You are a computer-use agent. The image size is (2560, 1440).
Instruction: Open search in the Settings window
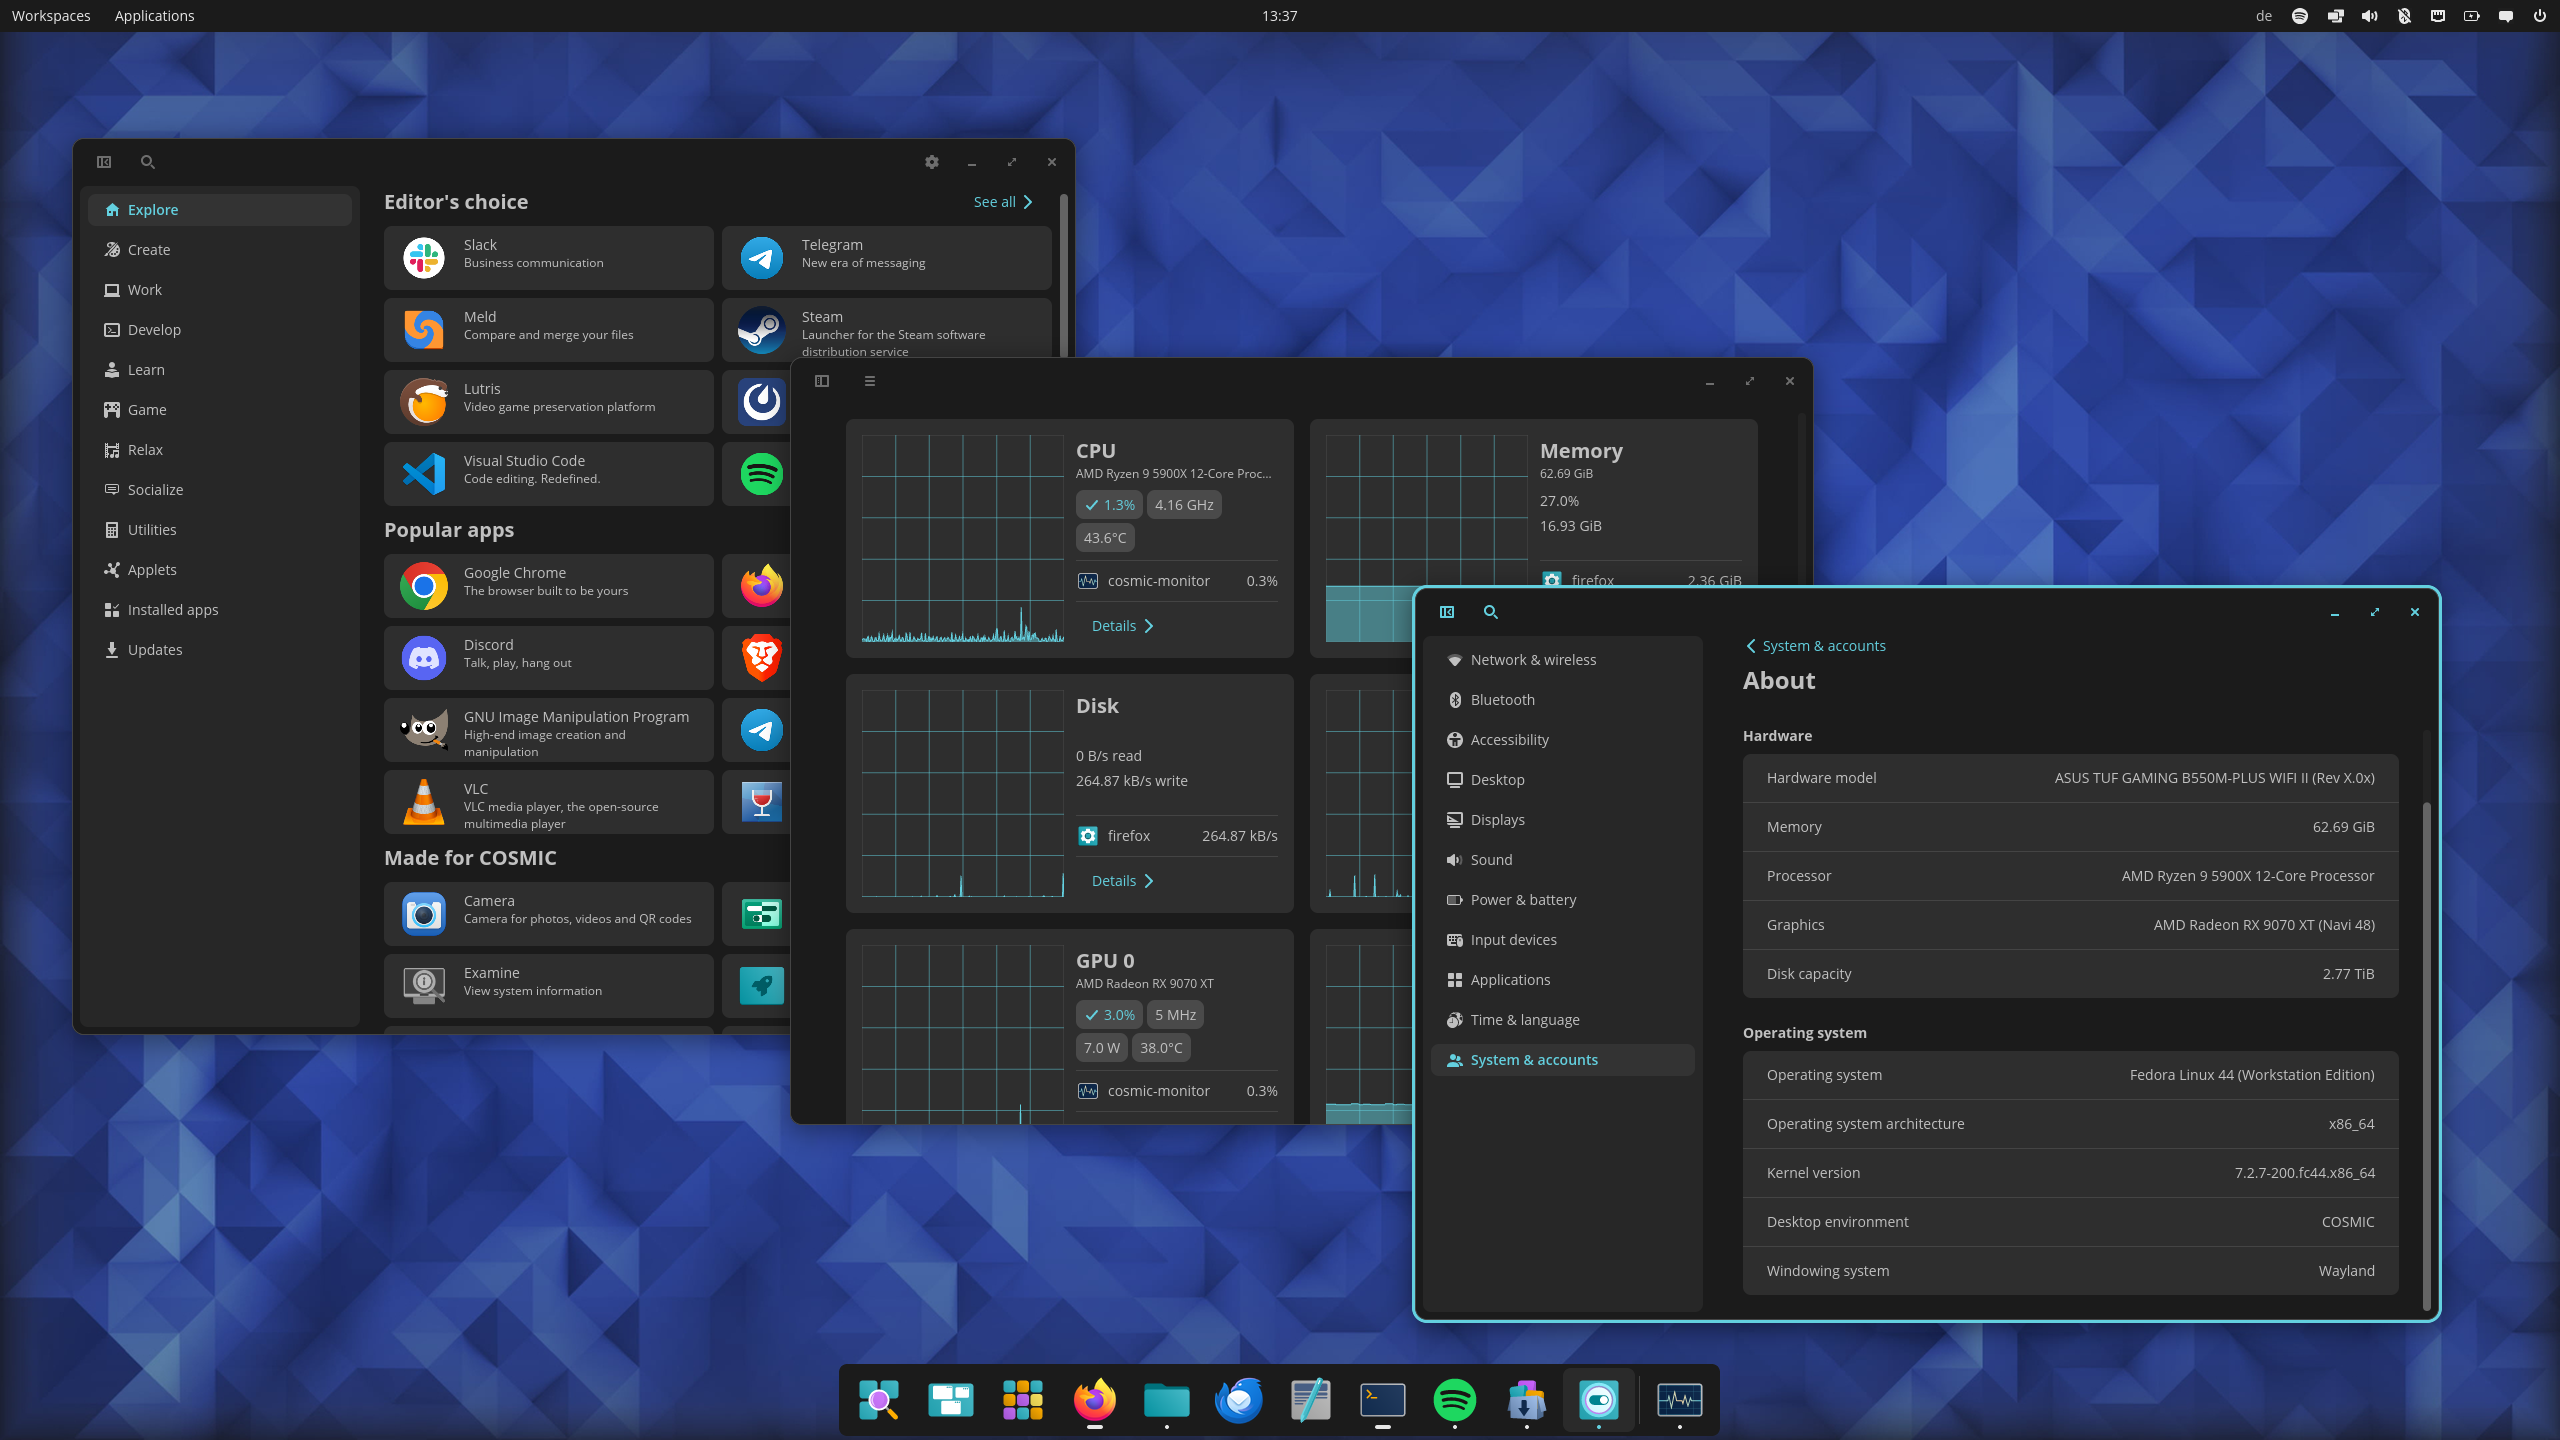coord(1491,612)
